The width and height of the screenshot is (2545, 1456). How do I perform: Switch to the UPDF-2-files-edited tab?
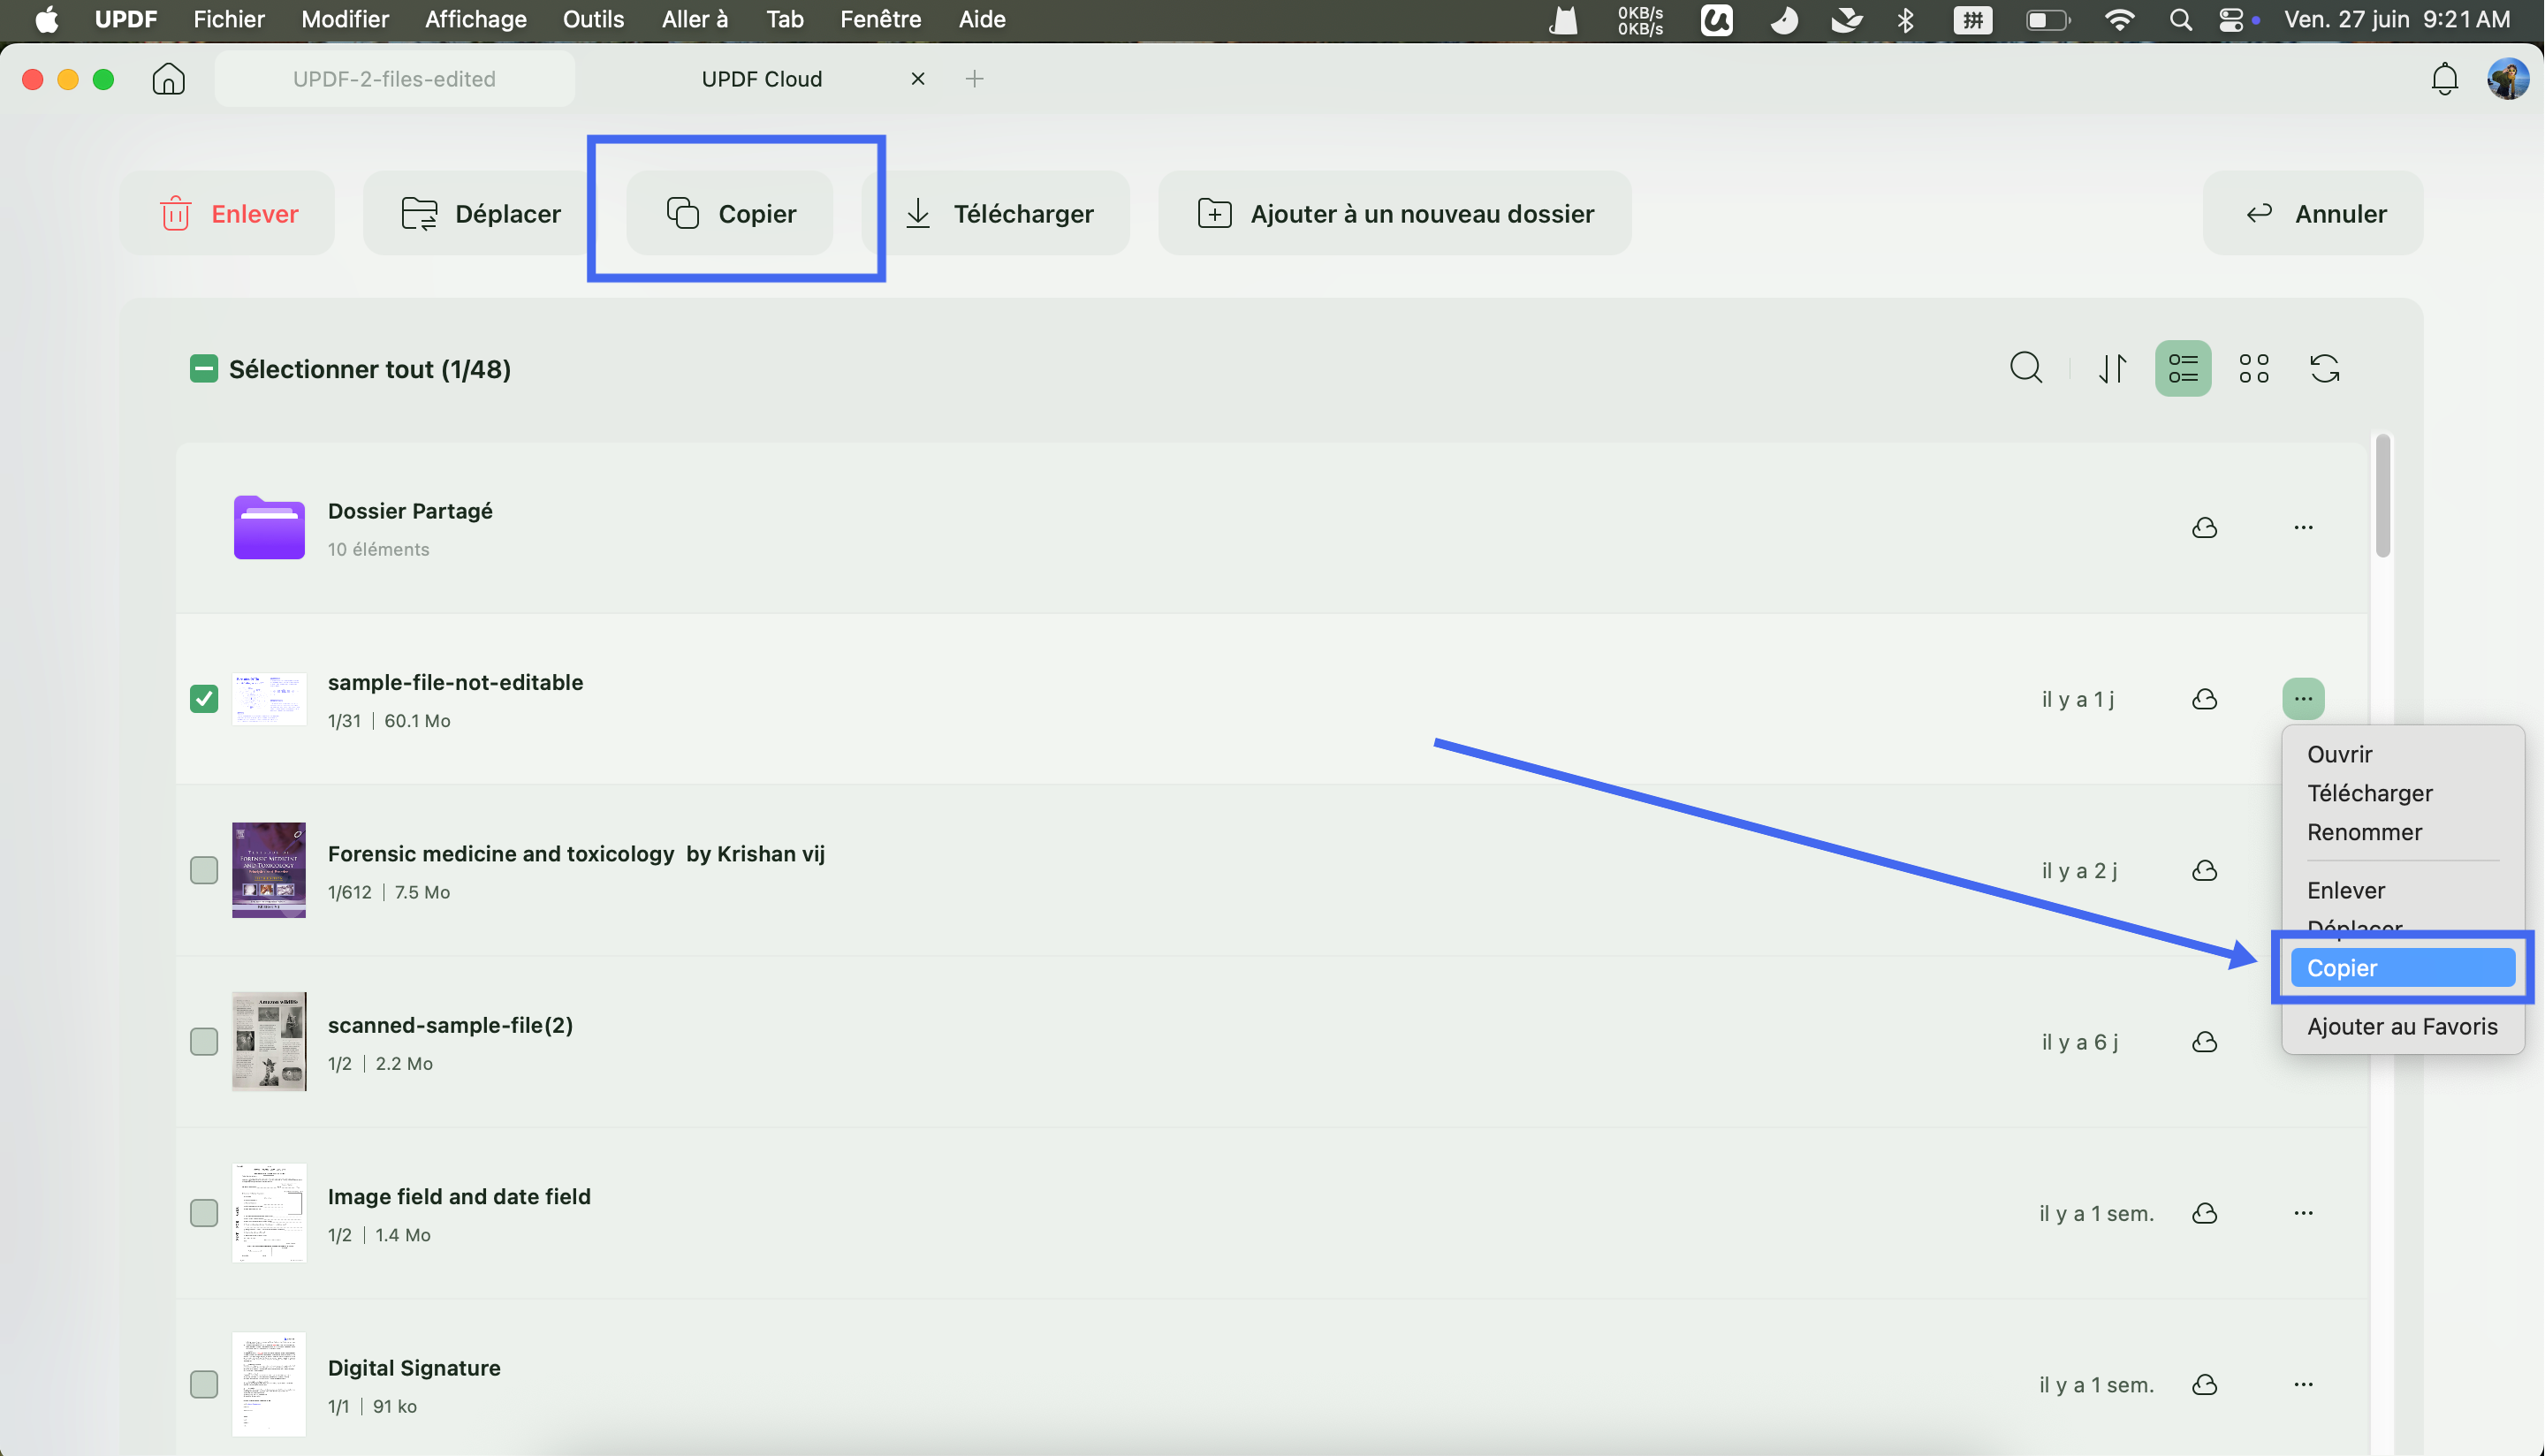coord(394,79)
